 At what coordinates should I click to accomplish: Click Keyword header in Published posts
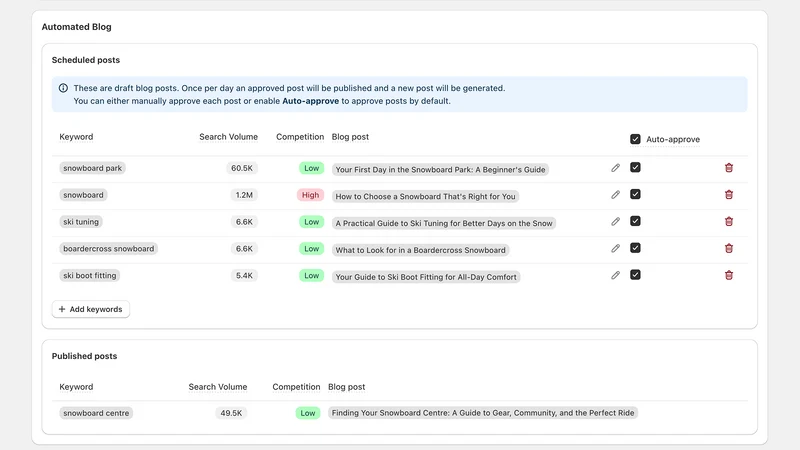coord(76,387)
